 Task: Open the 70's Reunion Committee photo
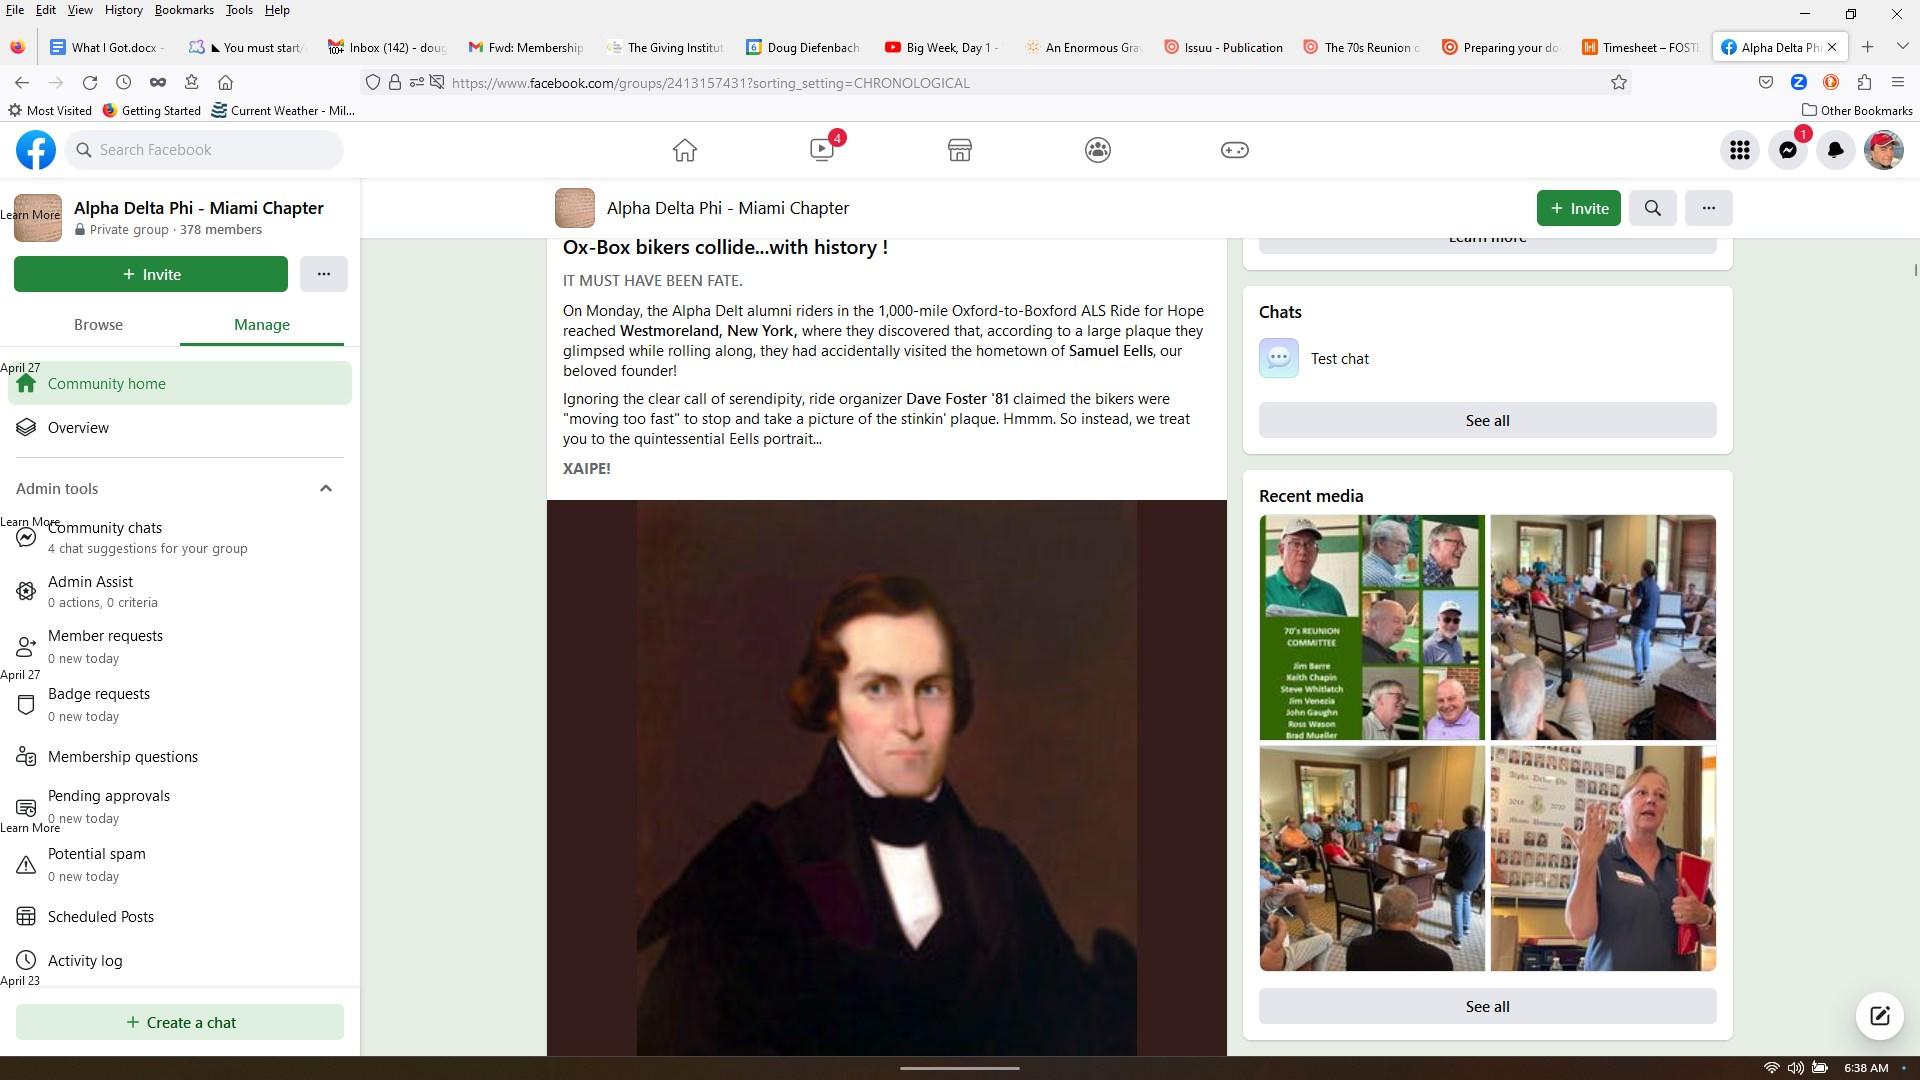pos(1372,628)
